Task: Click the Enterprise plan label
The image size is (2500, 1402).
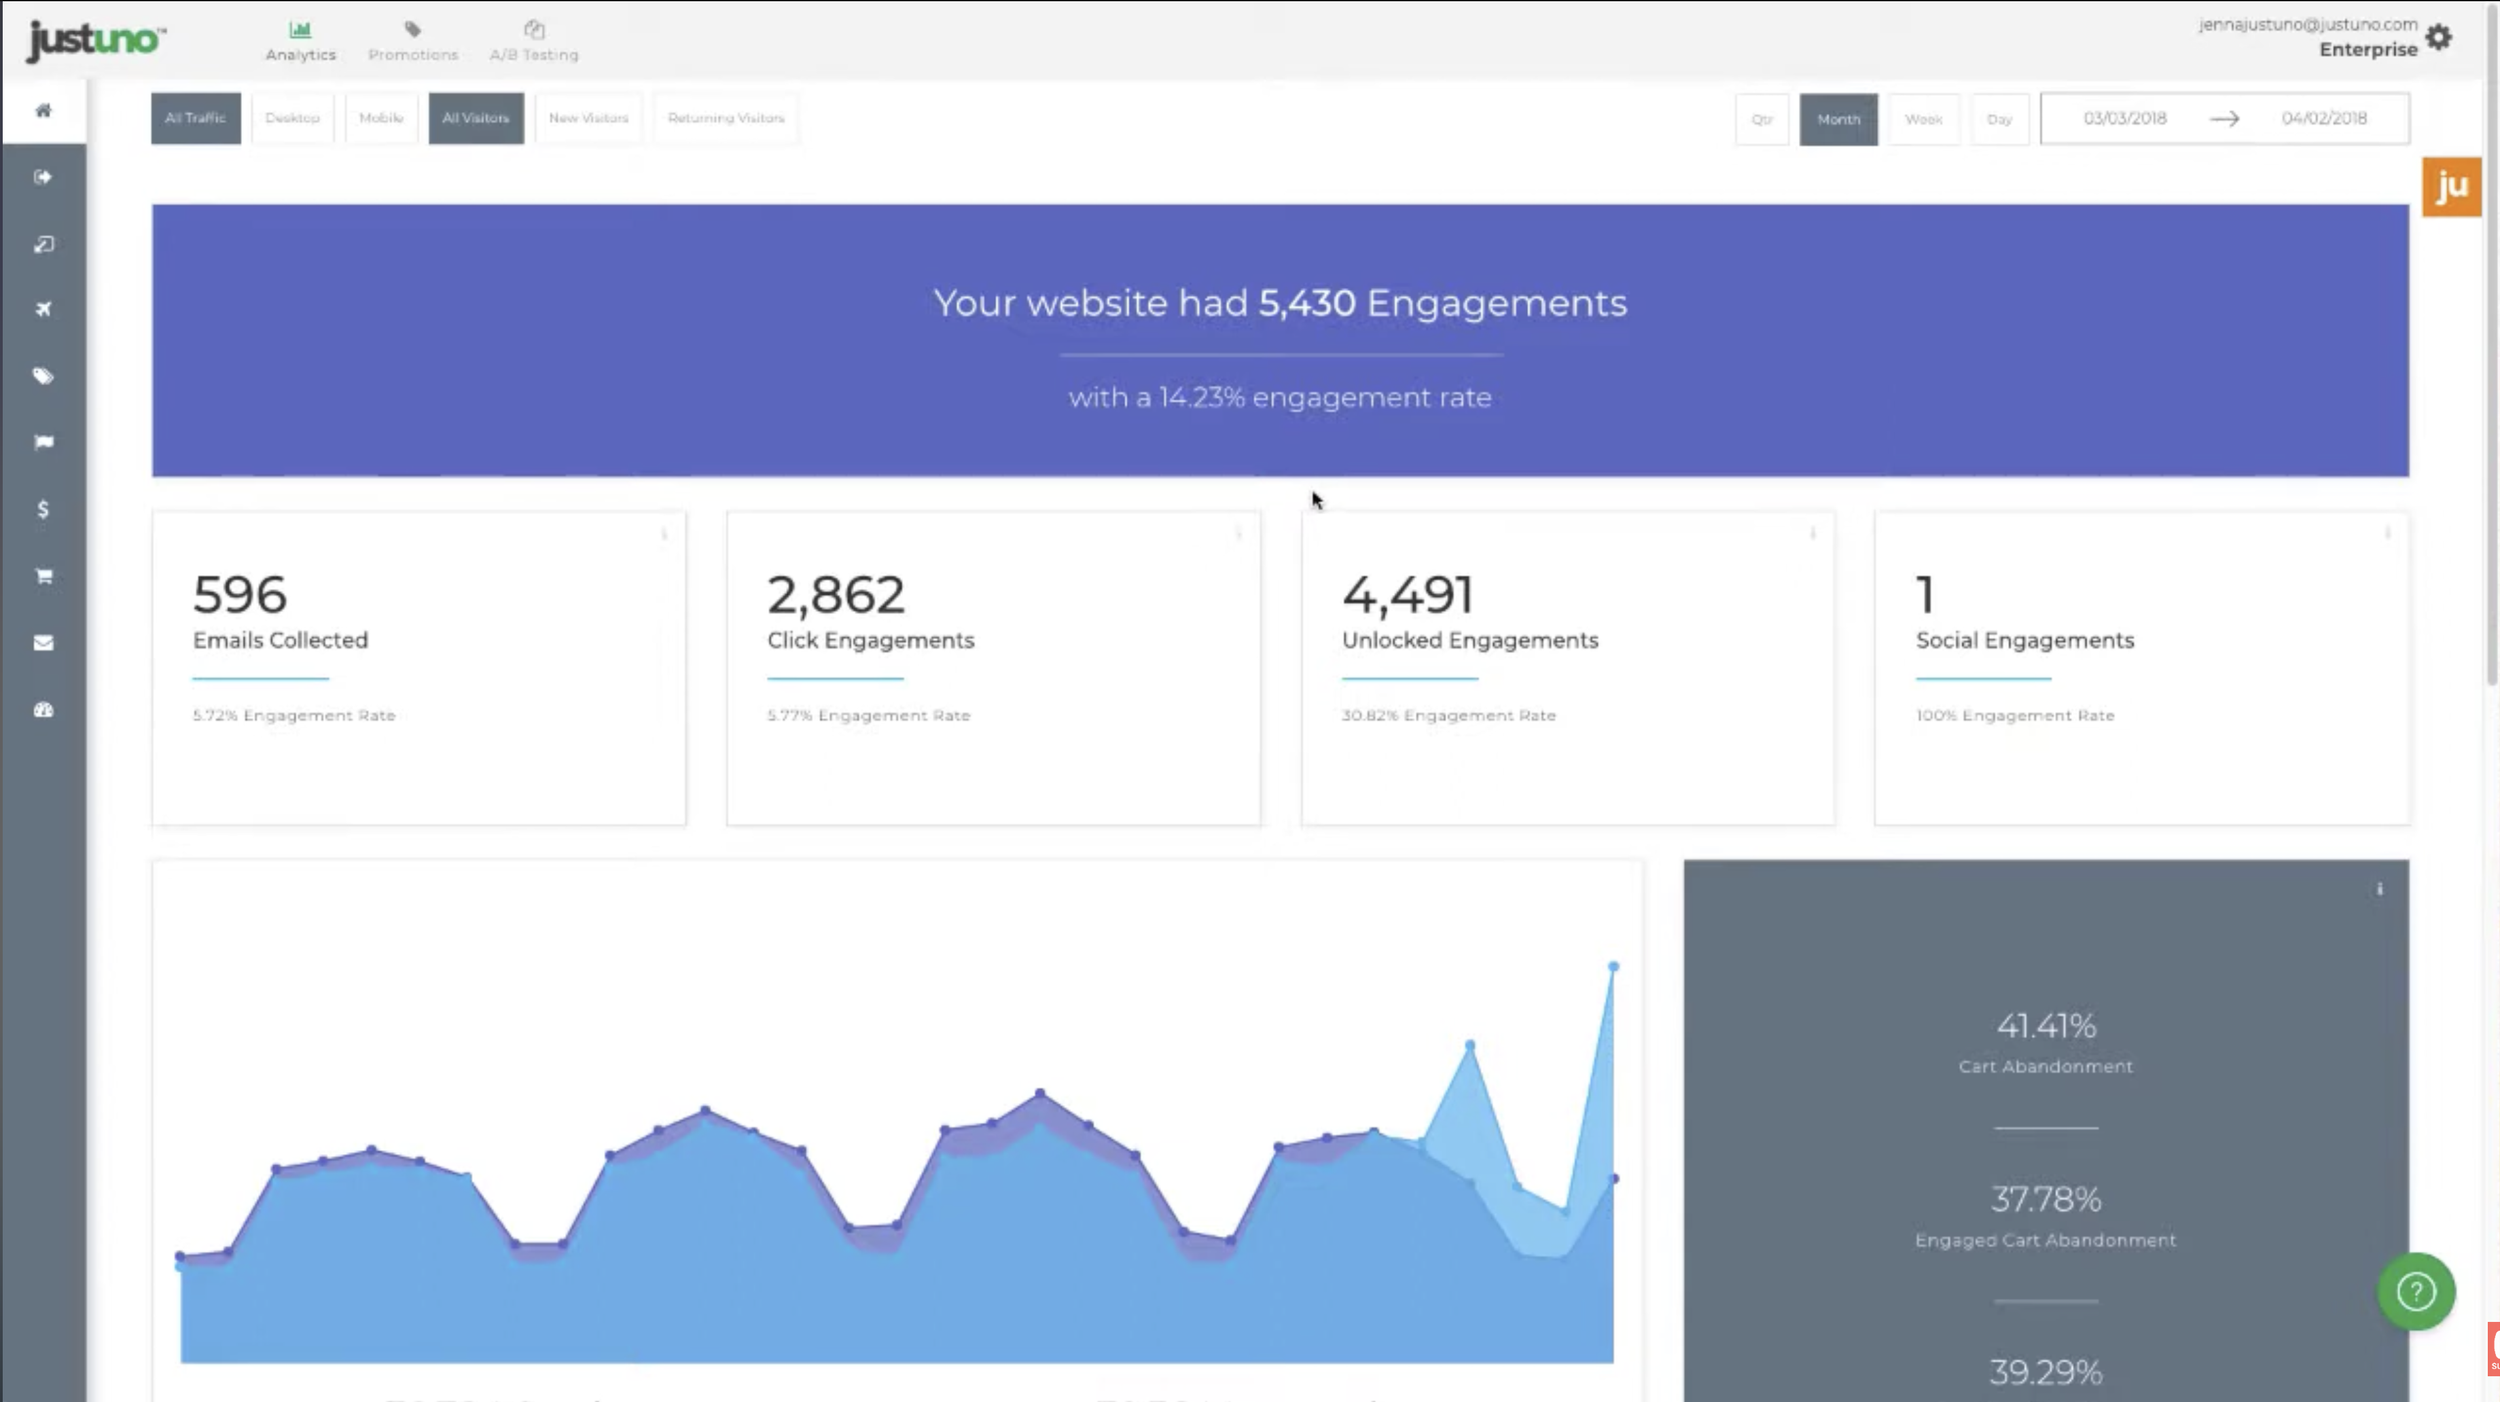Action: click(2368, 50)
